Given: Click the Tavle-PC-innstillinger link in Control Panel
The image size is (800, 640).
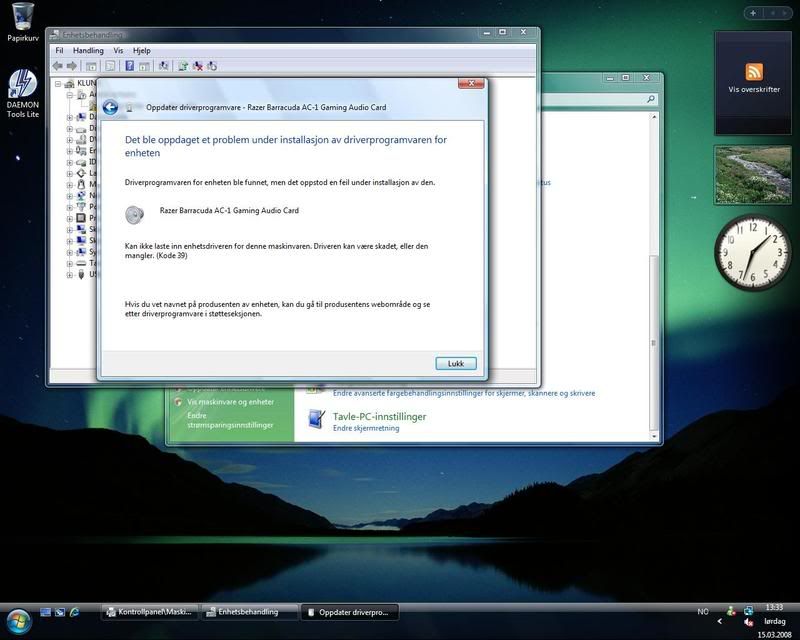Looking at the screenshot, I should point(379,416).
